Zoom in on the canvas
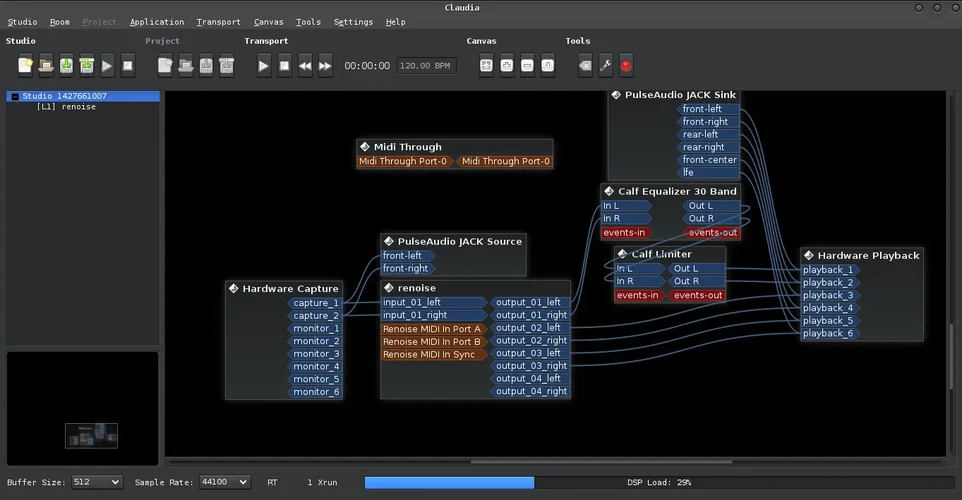The height and width of the screenshot is (500, 962). click(x=507, y=66)
